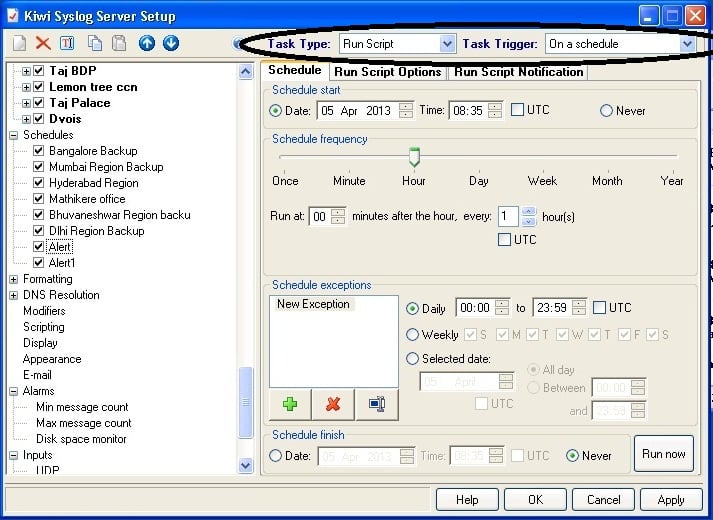Click the rename exception icon button

[x=377, y=404]
